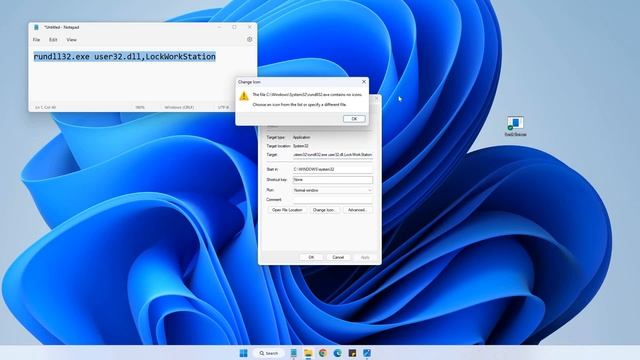Image resolution: width=640 pixels, height=360 pixels.
Task: Open Notepad from the taskbar
Action: [x=293, y=353]
